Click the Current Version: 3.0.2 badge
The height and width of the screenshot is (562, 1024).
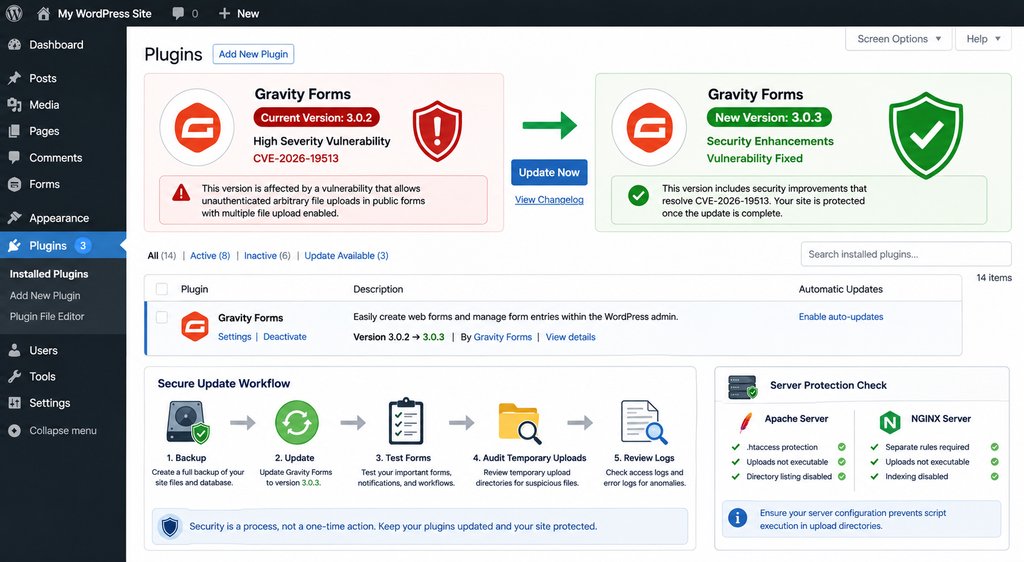(316, 117)
